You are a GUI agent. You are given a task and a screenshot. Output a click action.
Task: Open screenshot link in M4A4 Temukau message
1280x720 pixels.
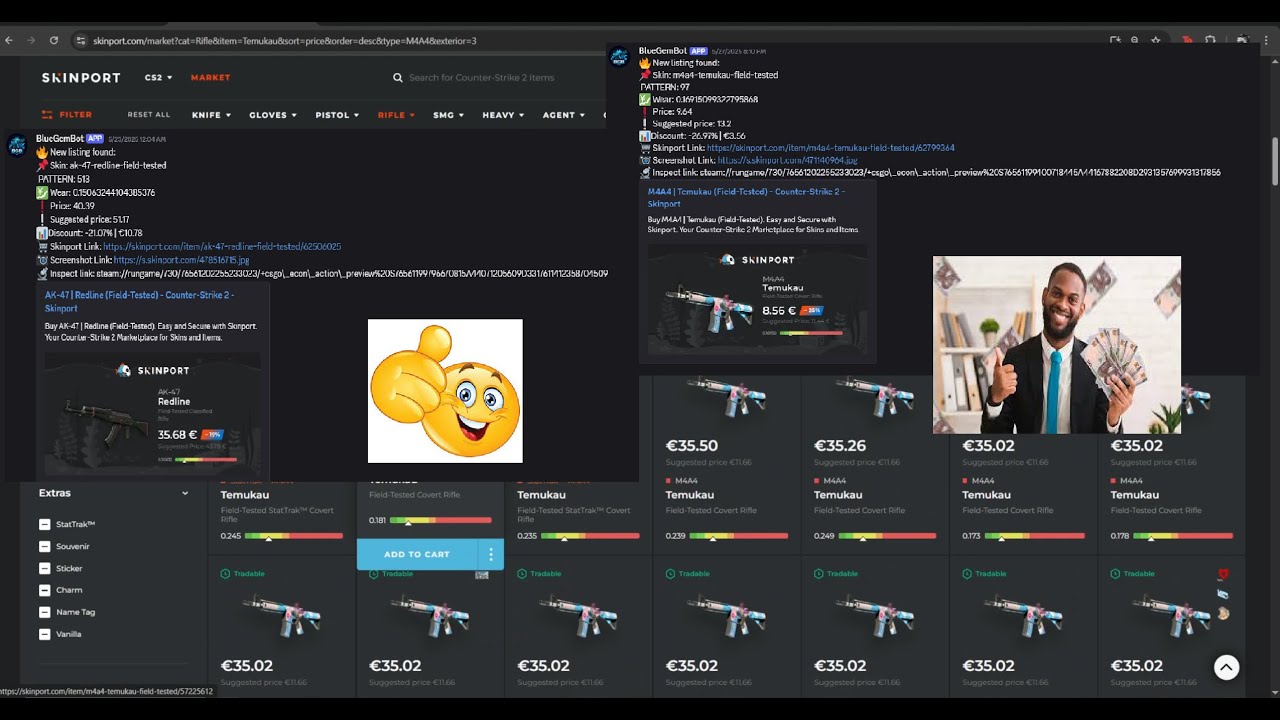[x=787, y=160]
